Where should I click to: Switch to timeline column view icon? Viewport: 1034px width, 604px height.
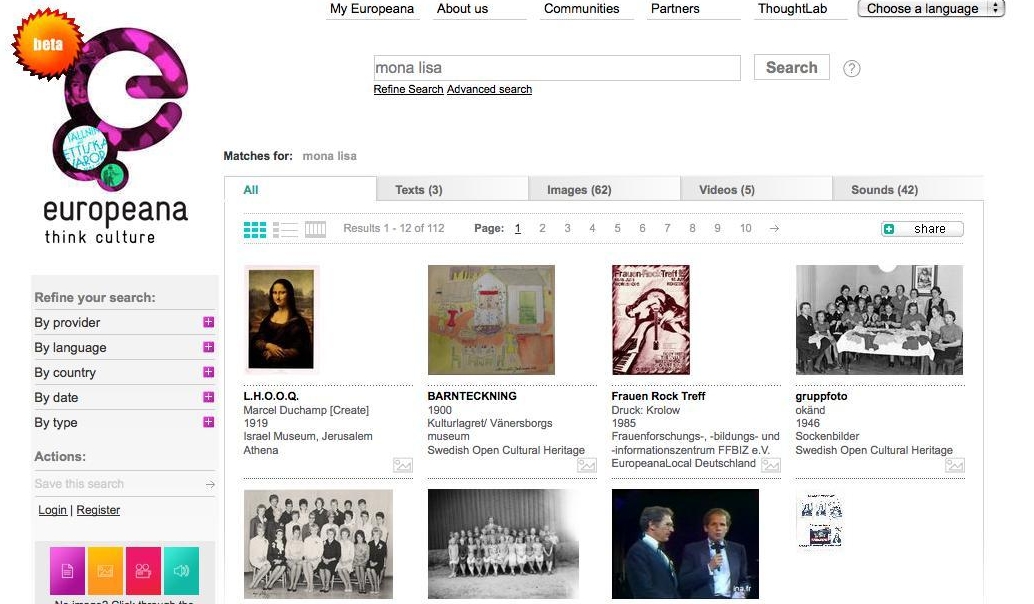pyautogui.click(x=315, y=229)
